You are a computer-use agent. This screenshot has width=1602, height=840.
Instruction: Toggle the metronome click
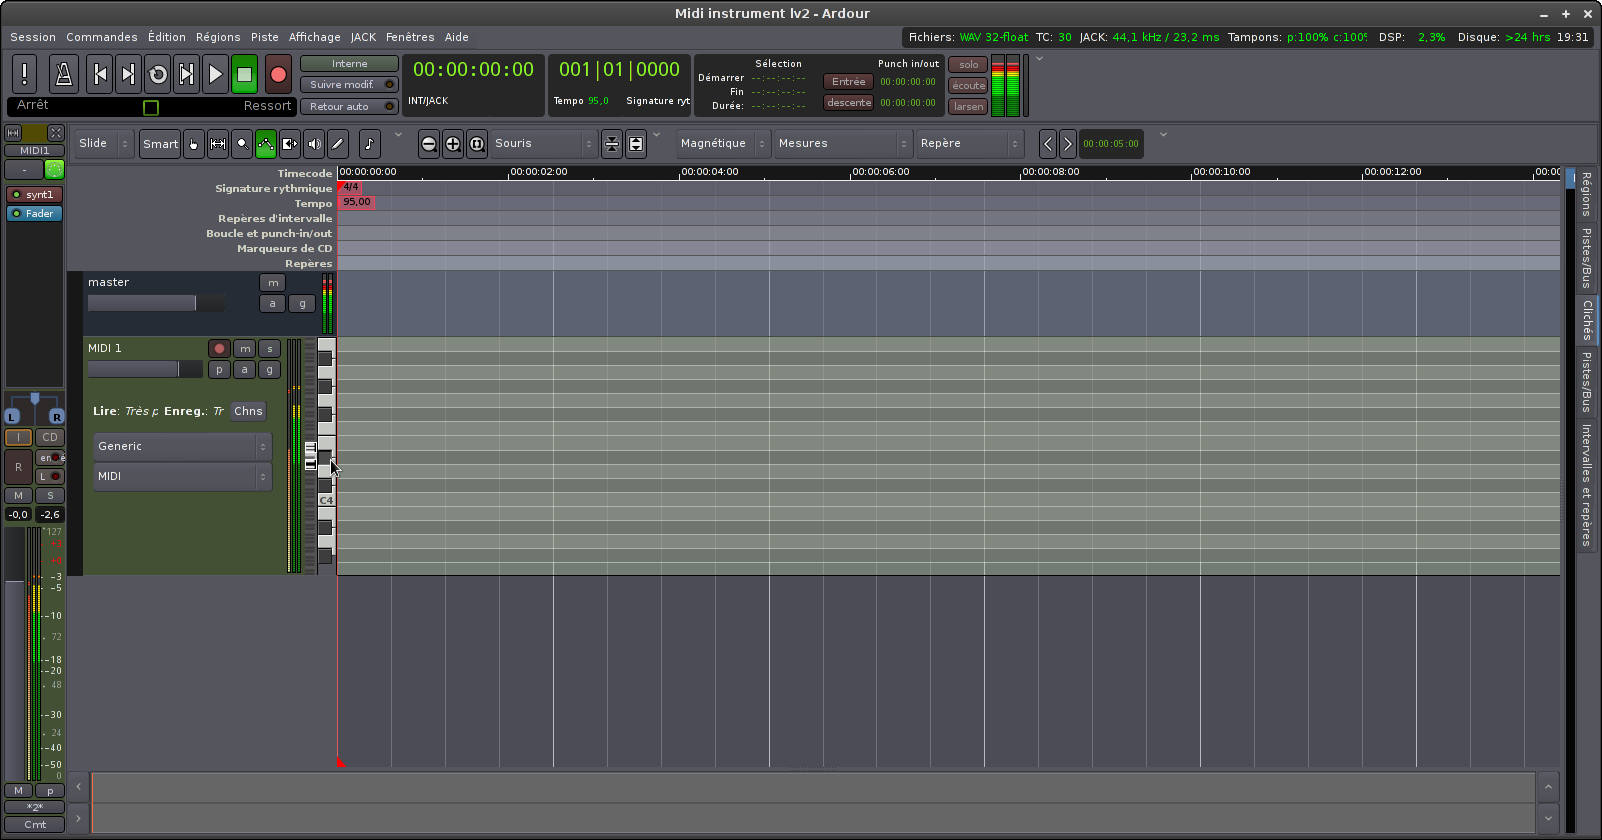click(64, 74)
